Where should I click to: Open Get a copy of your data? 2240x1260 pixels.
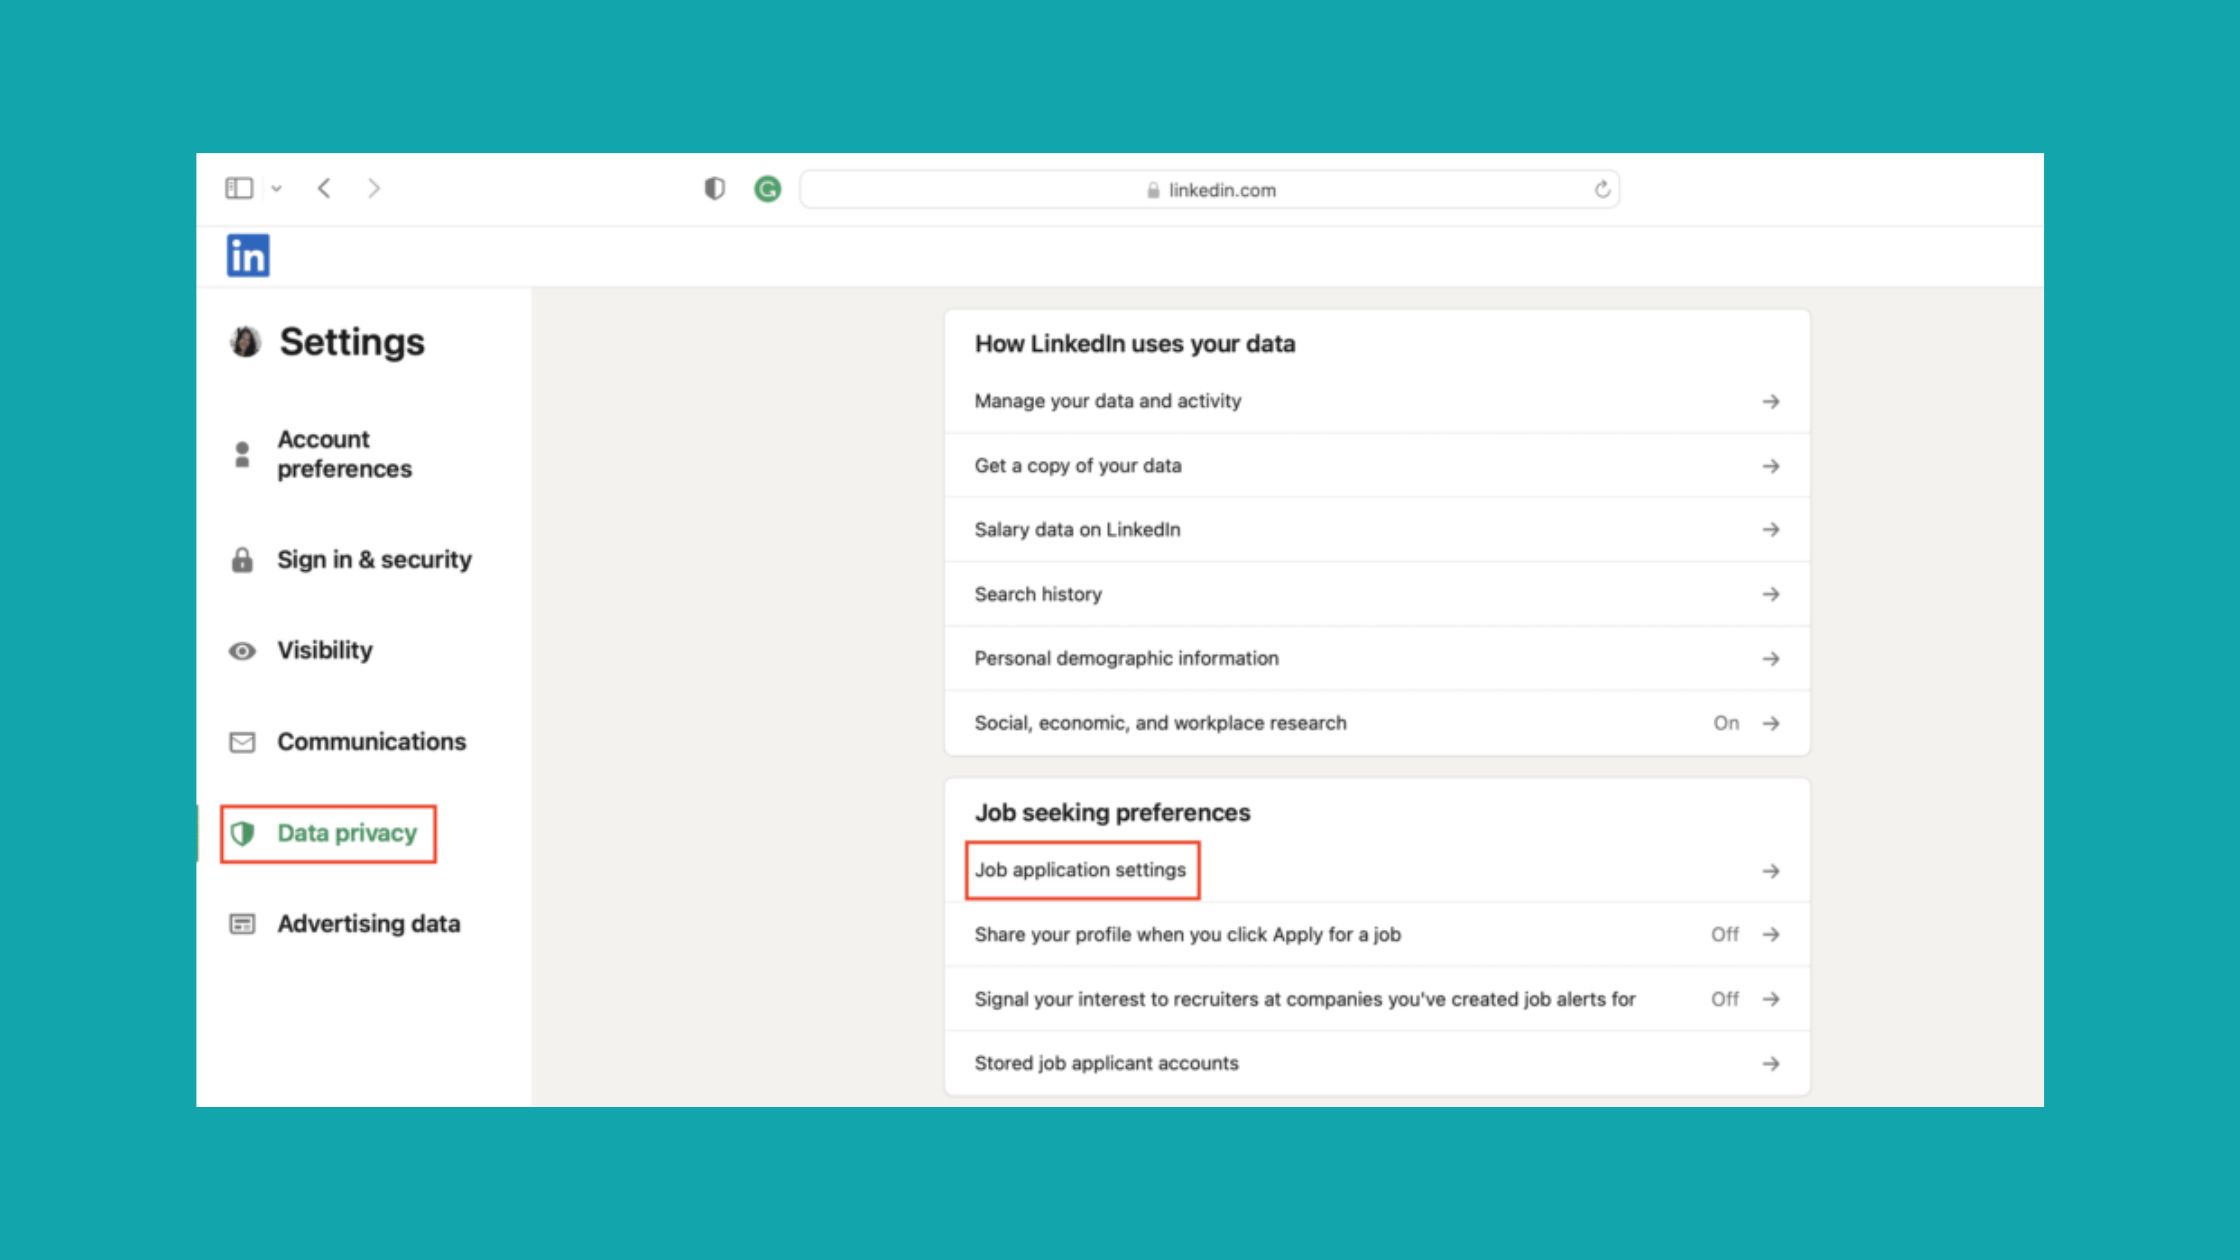tap(1077, 465)
